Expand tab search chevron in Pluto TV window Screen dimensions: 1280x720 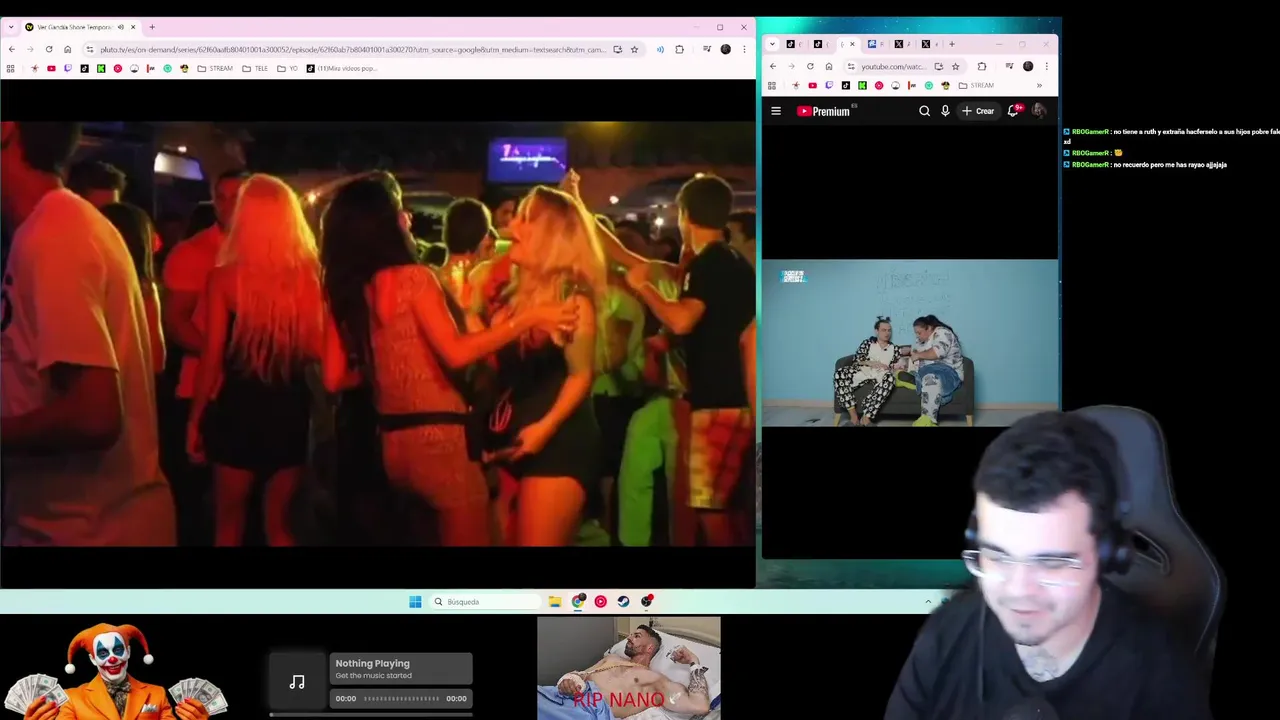click(x=11, y=27)
